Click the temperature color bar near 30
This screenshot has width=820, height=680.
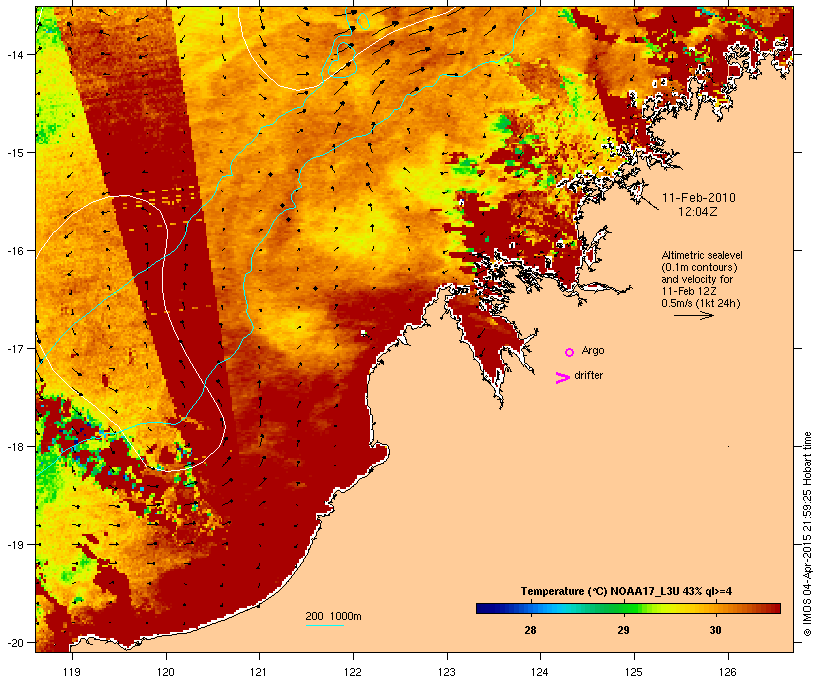pyautogui.click(x=715, y=608)
